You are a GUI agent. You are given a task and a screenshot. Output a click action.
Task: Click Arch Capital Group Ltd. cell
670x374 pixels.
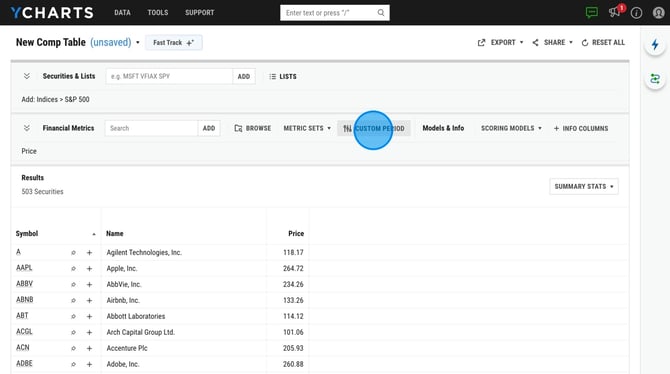(141, 332)
